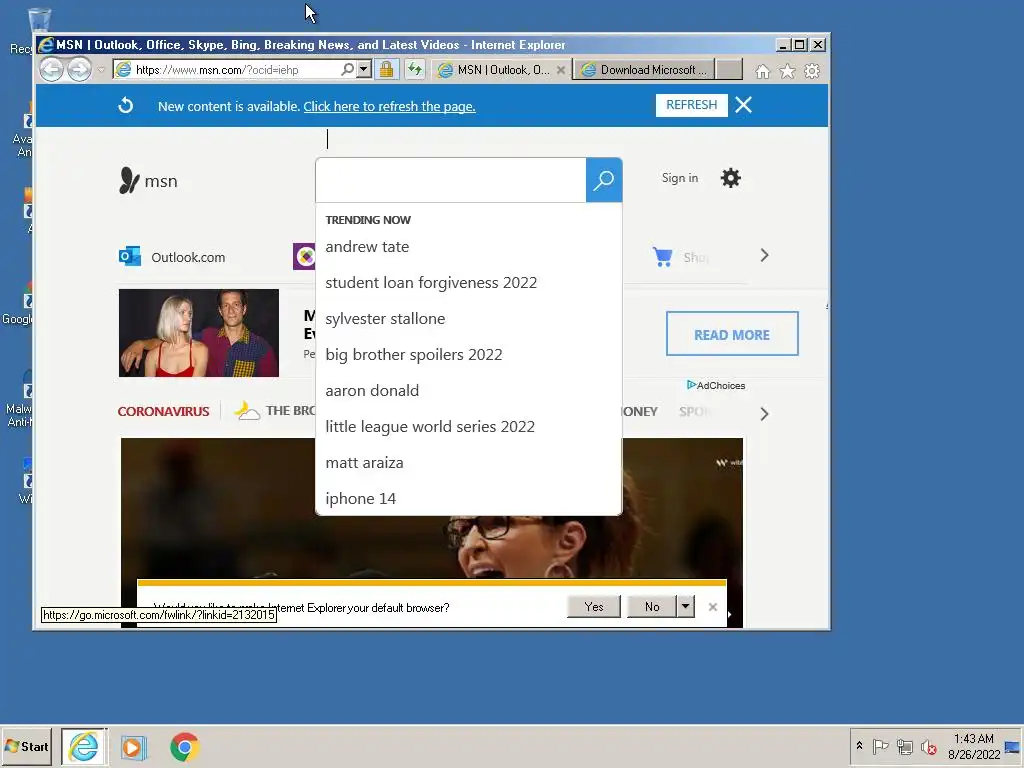Click the msn butterfly logo

148,181
